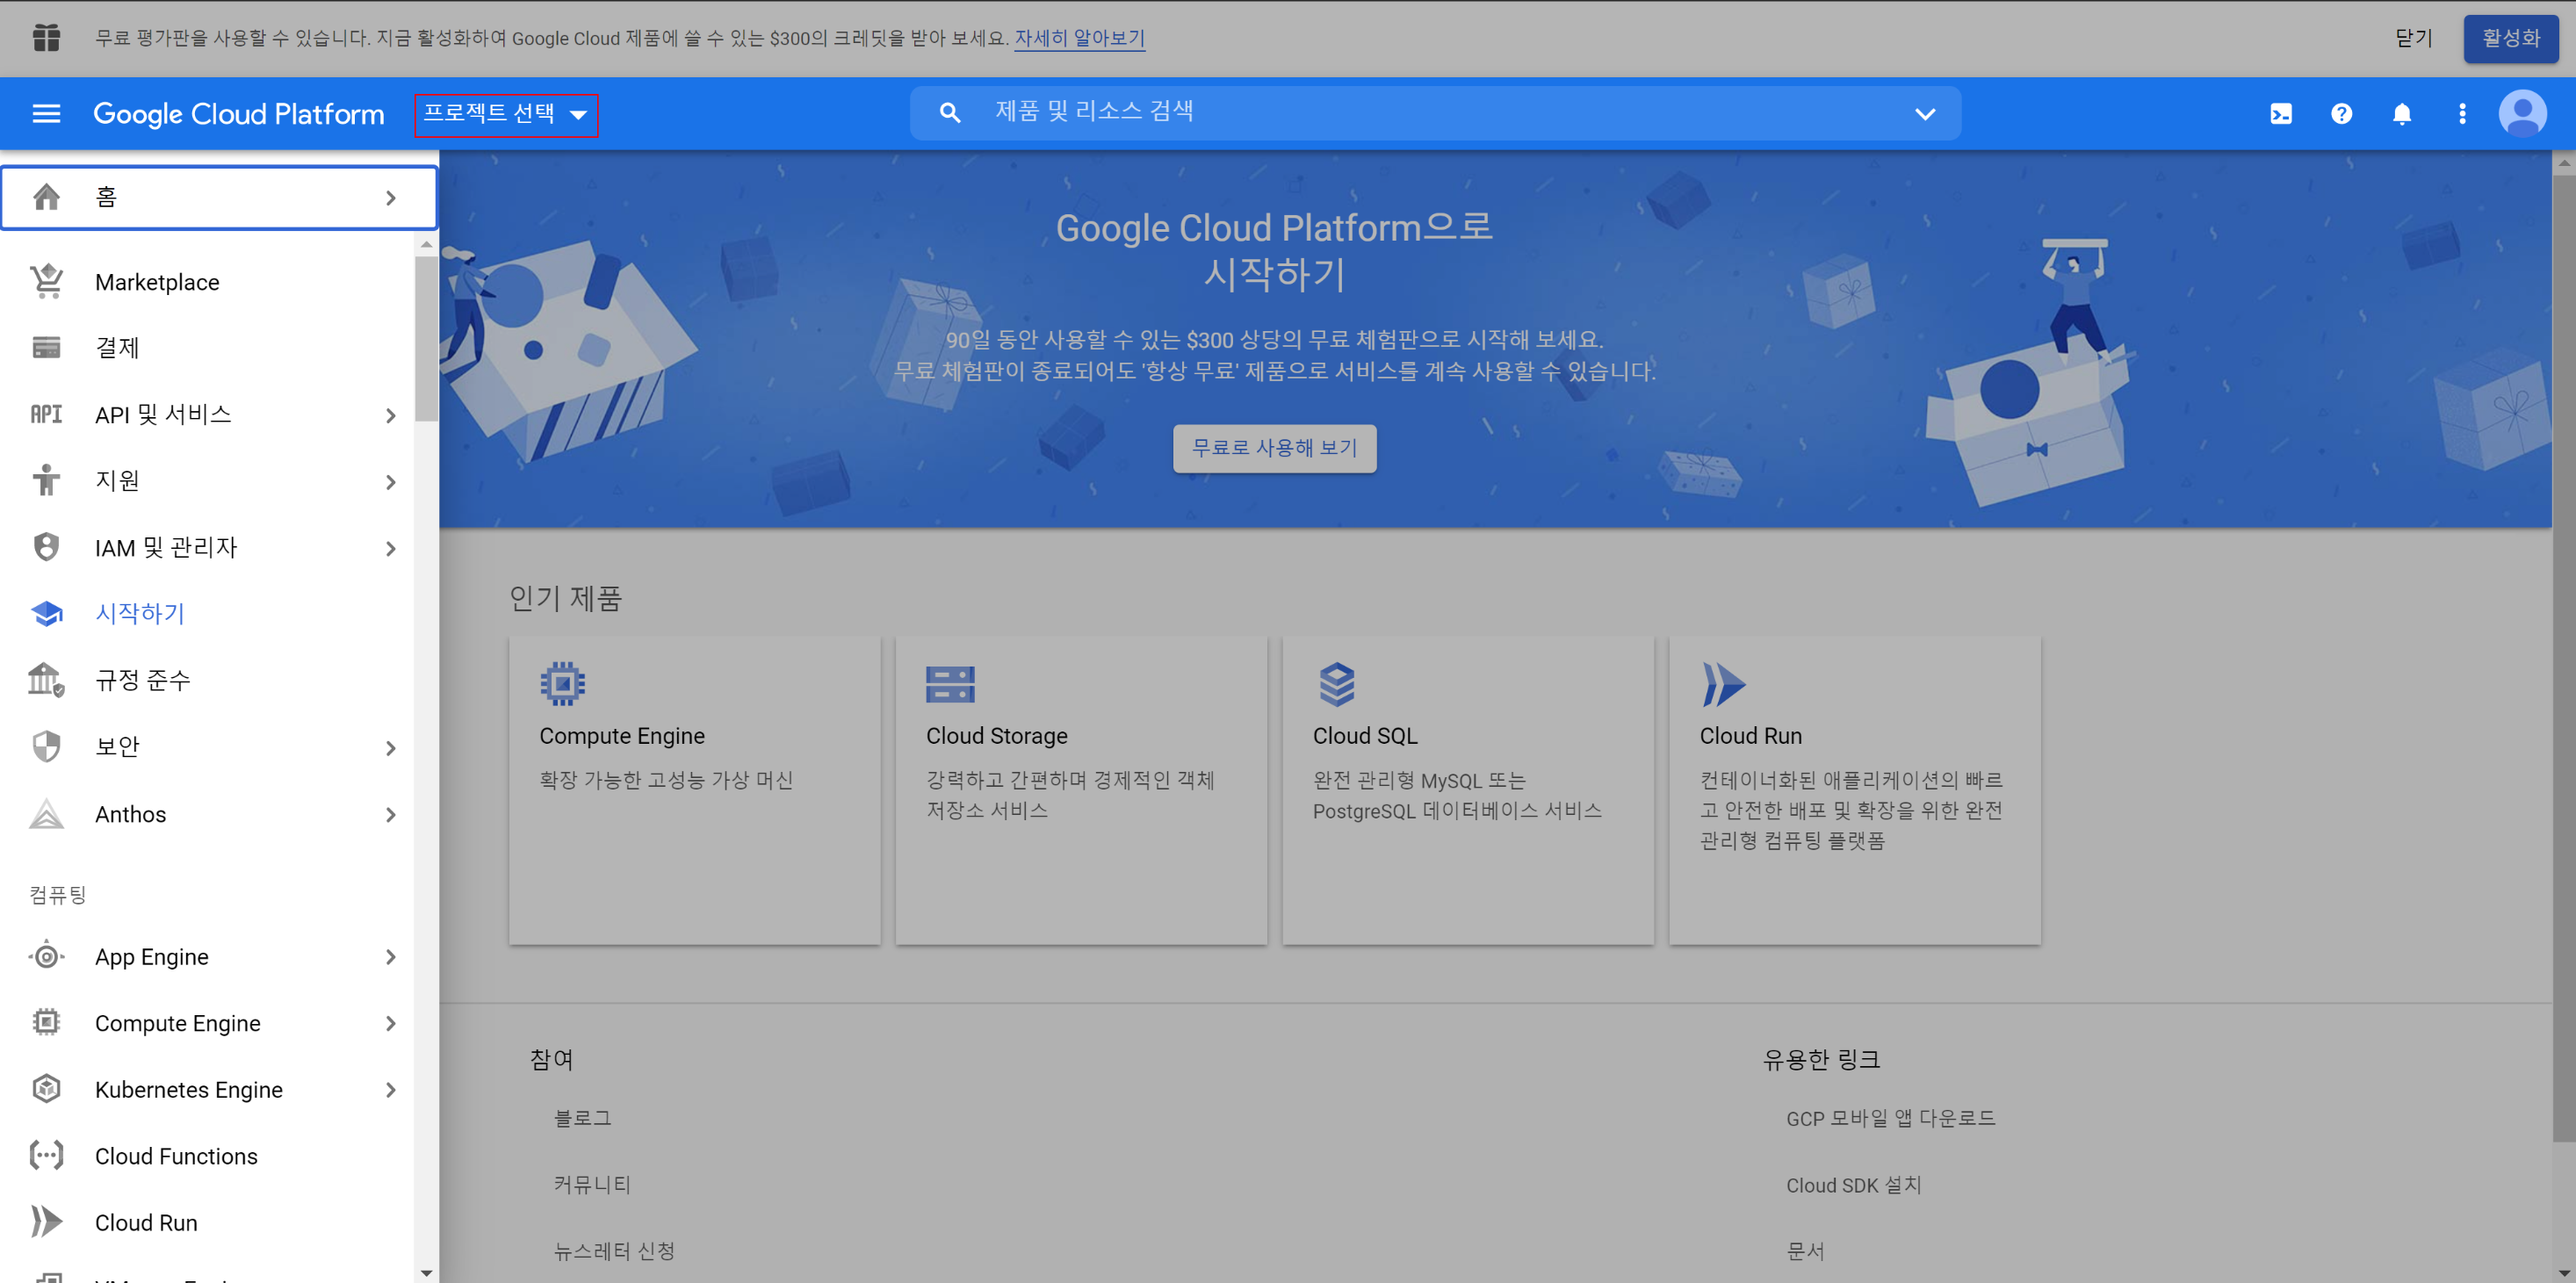Viewport: 2576px width, 1283px height.
Task: Click the user account avatar
Action: 2522,114
